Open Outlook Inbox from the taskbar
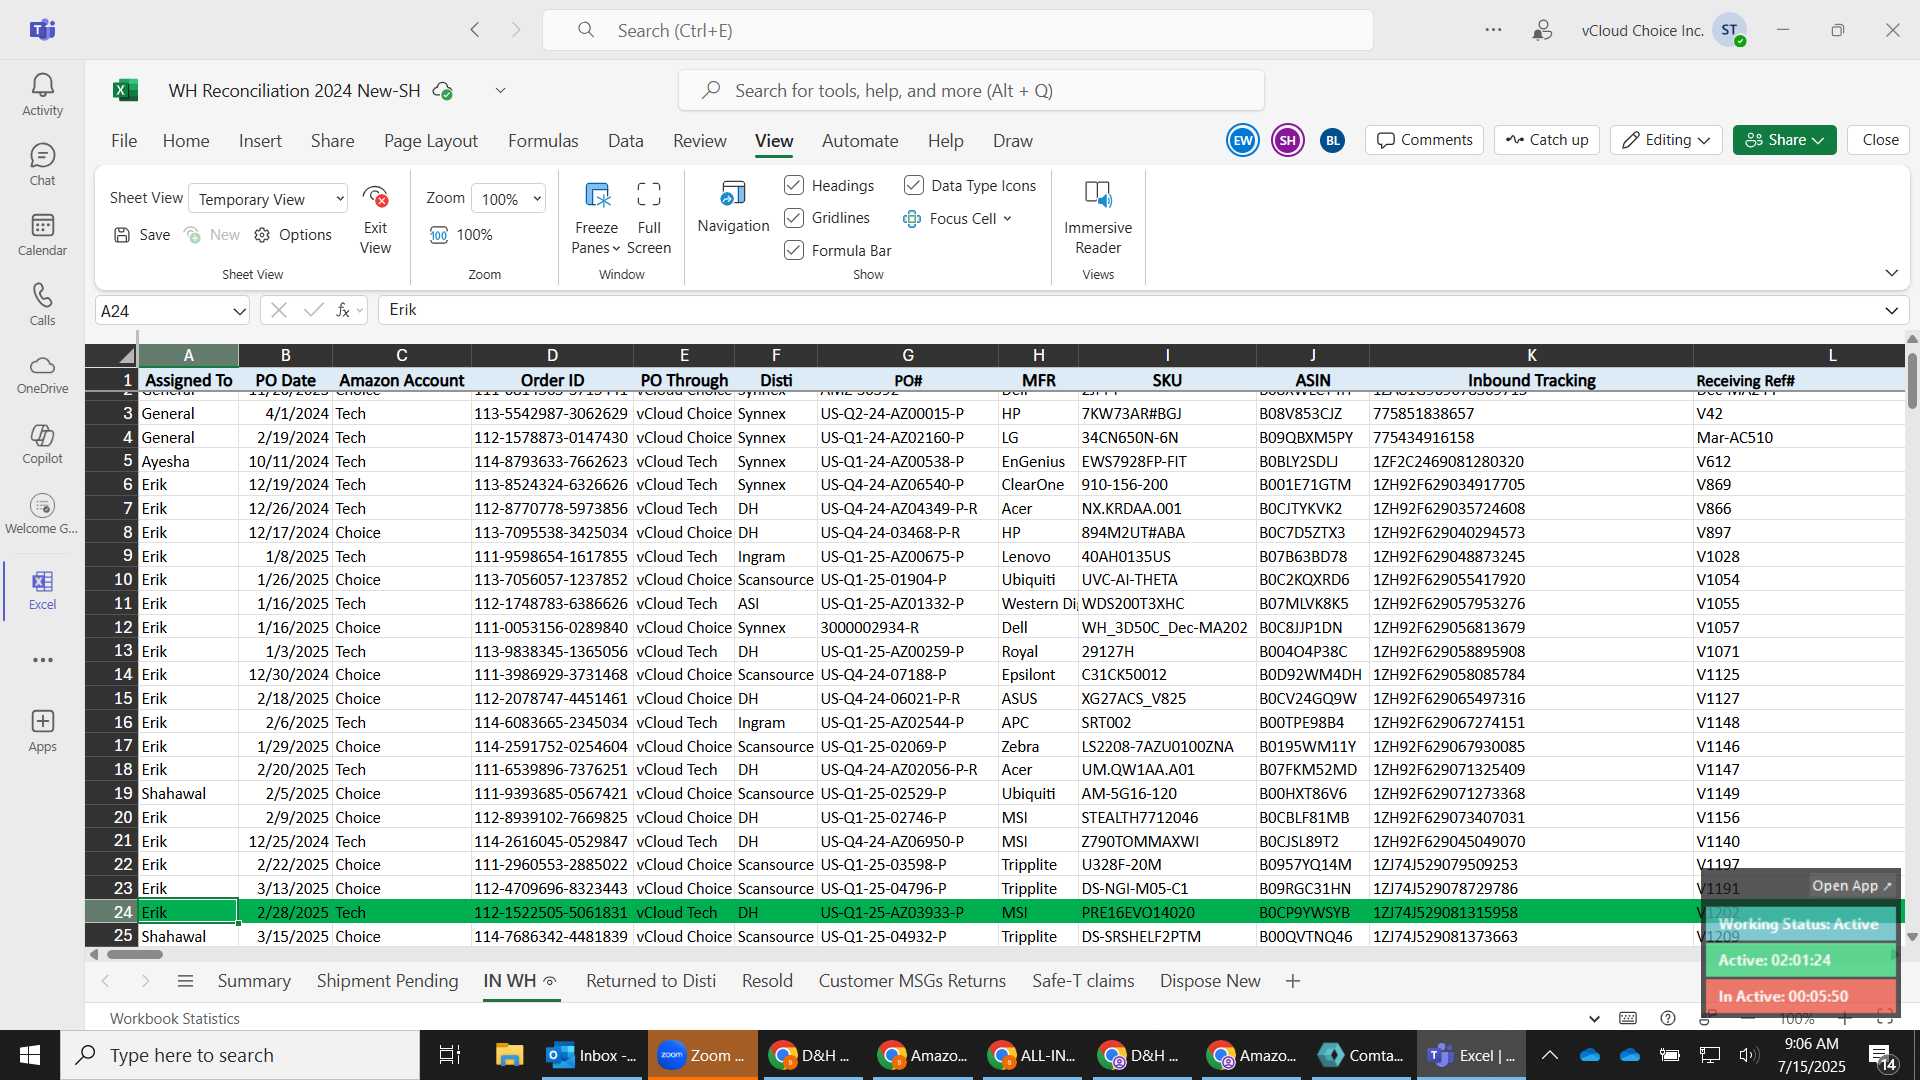 [x=592, y=1055]
